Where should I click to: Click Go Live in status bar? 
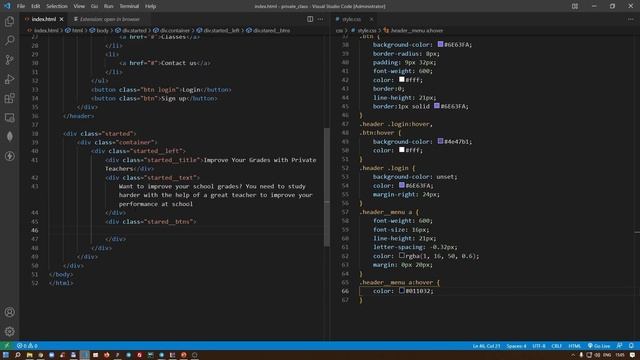point(599,346)
